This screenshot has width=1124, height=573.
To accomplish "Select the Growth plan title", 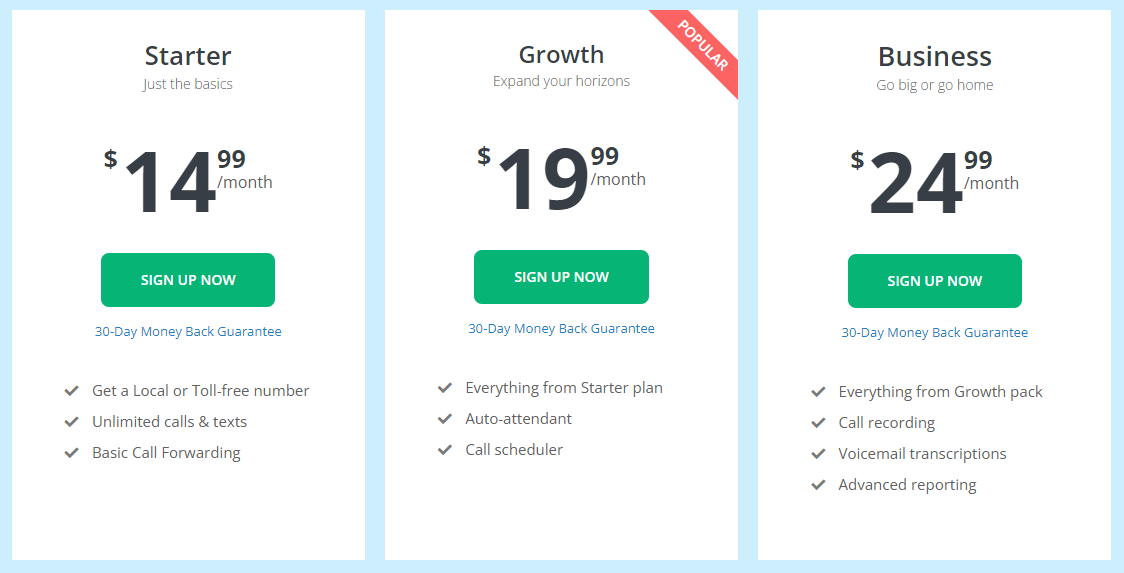I will pyautogui.click(x=561, y=55).
